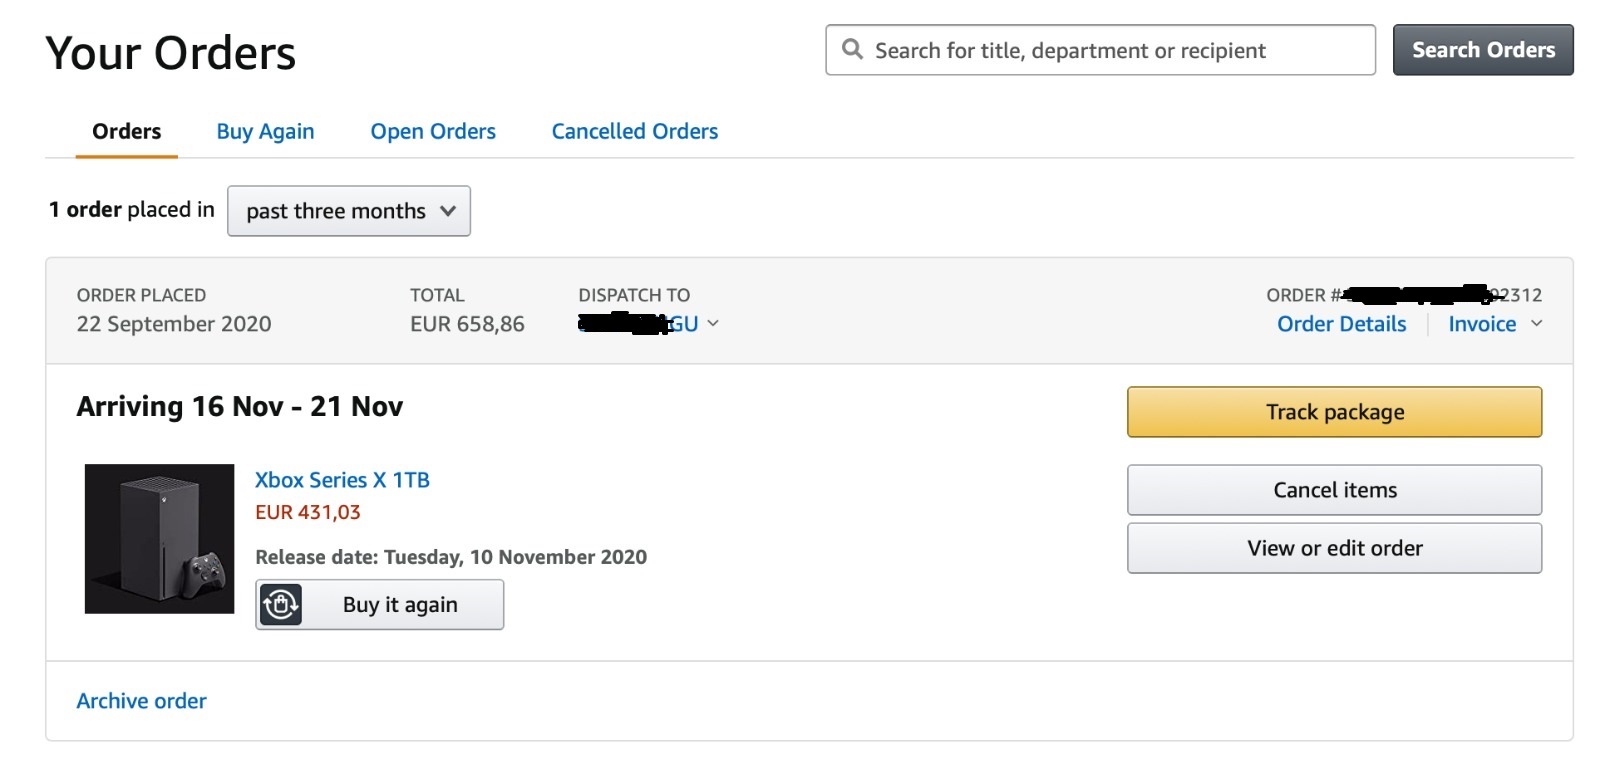Expand the past three months dropdown
Screen dimensions: 1600x764
348,211
